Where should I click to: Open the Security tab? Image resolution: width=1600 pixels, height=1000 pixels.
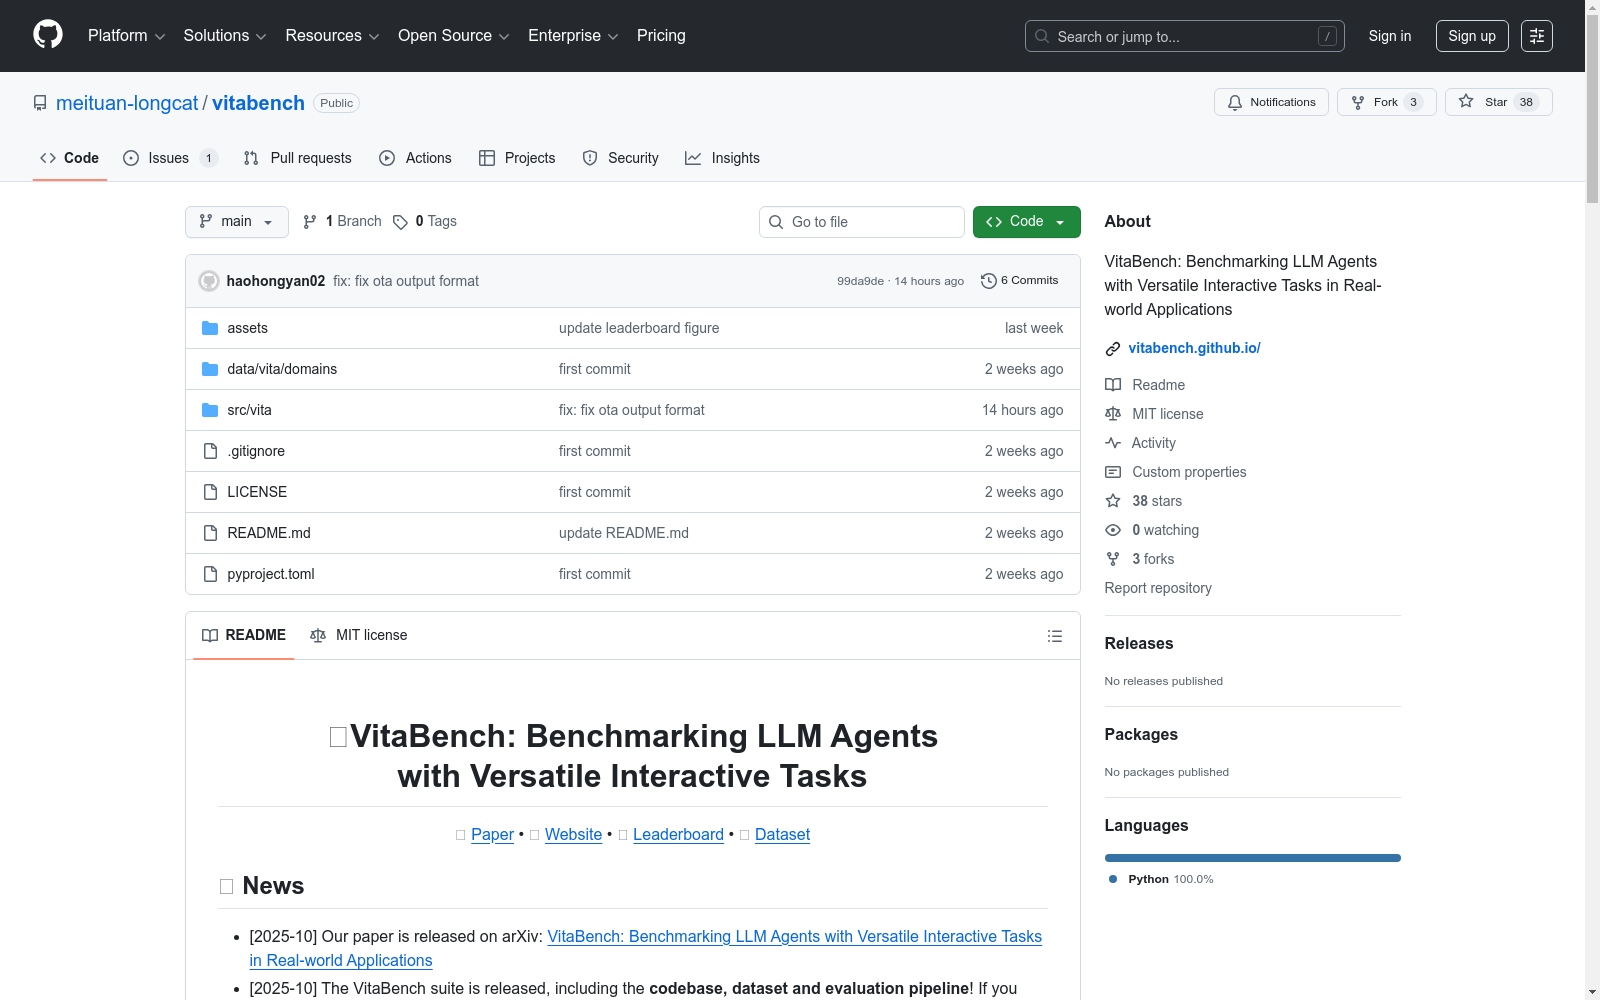coord(620,158)
